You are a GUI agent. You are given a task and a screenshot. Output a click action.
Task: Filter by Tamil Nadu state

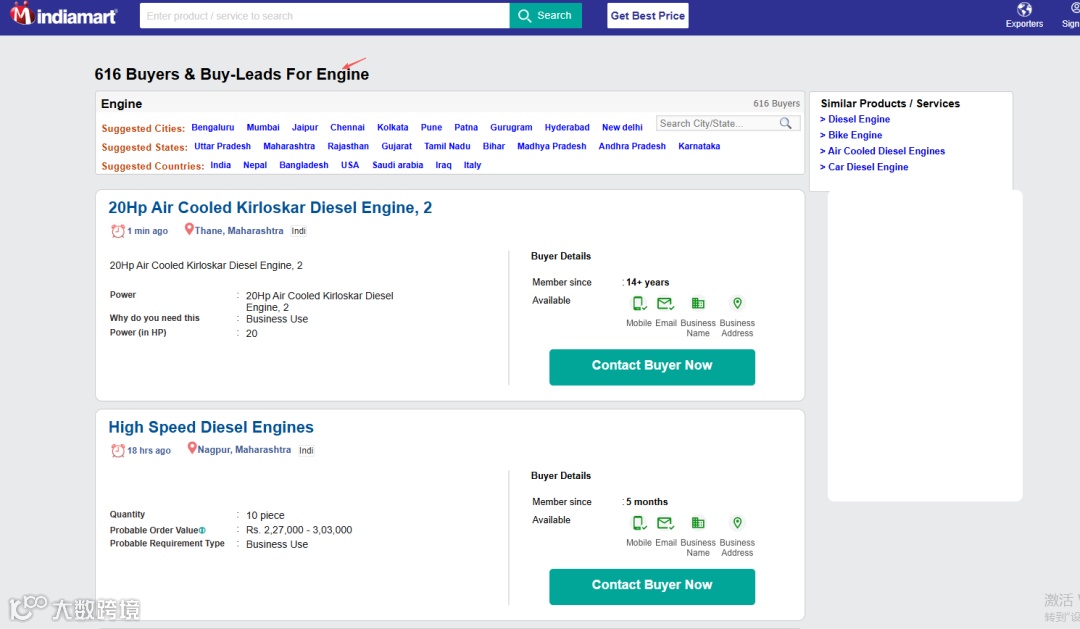[447, 146]
